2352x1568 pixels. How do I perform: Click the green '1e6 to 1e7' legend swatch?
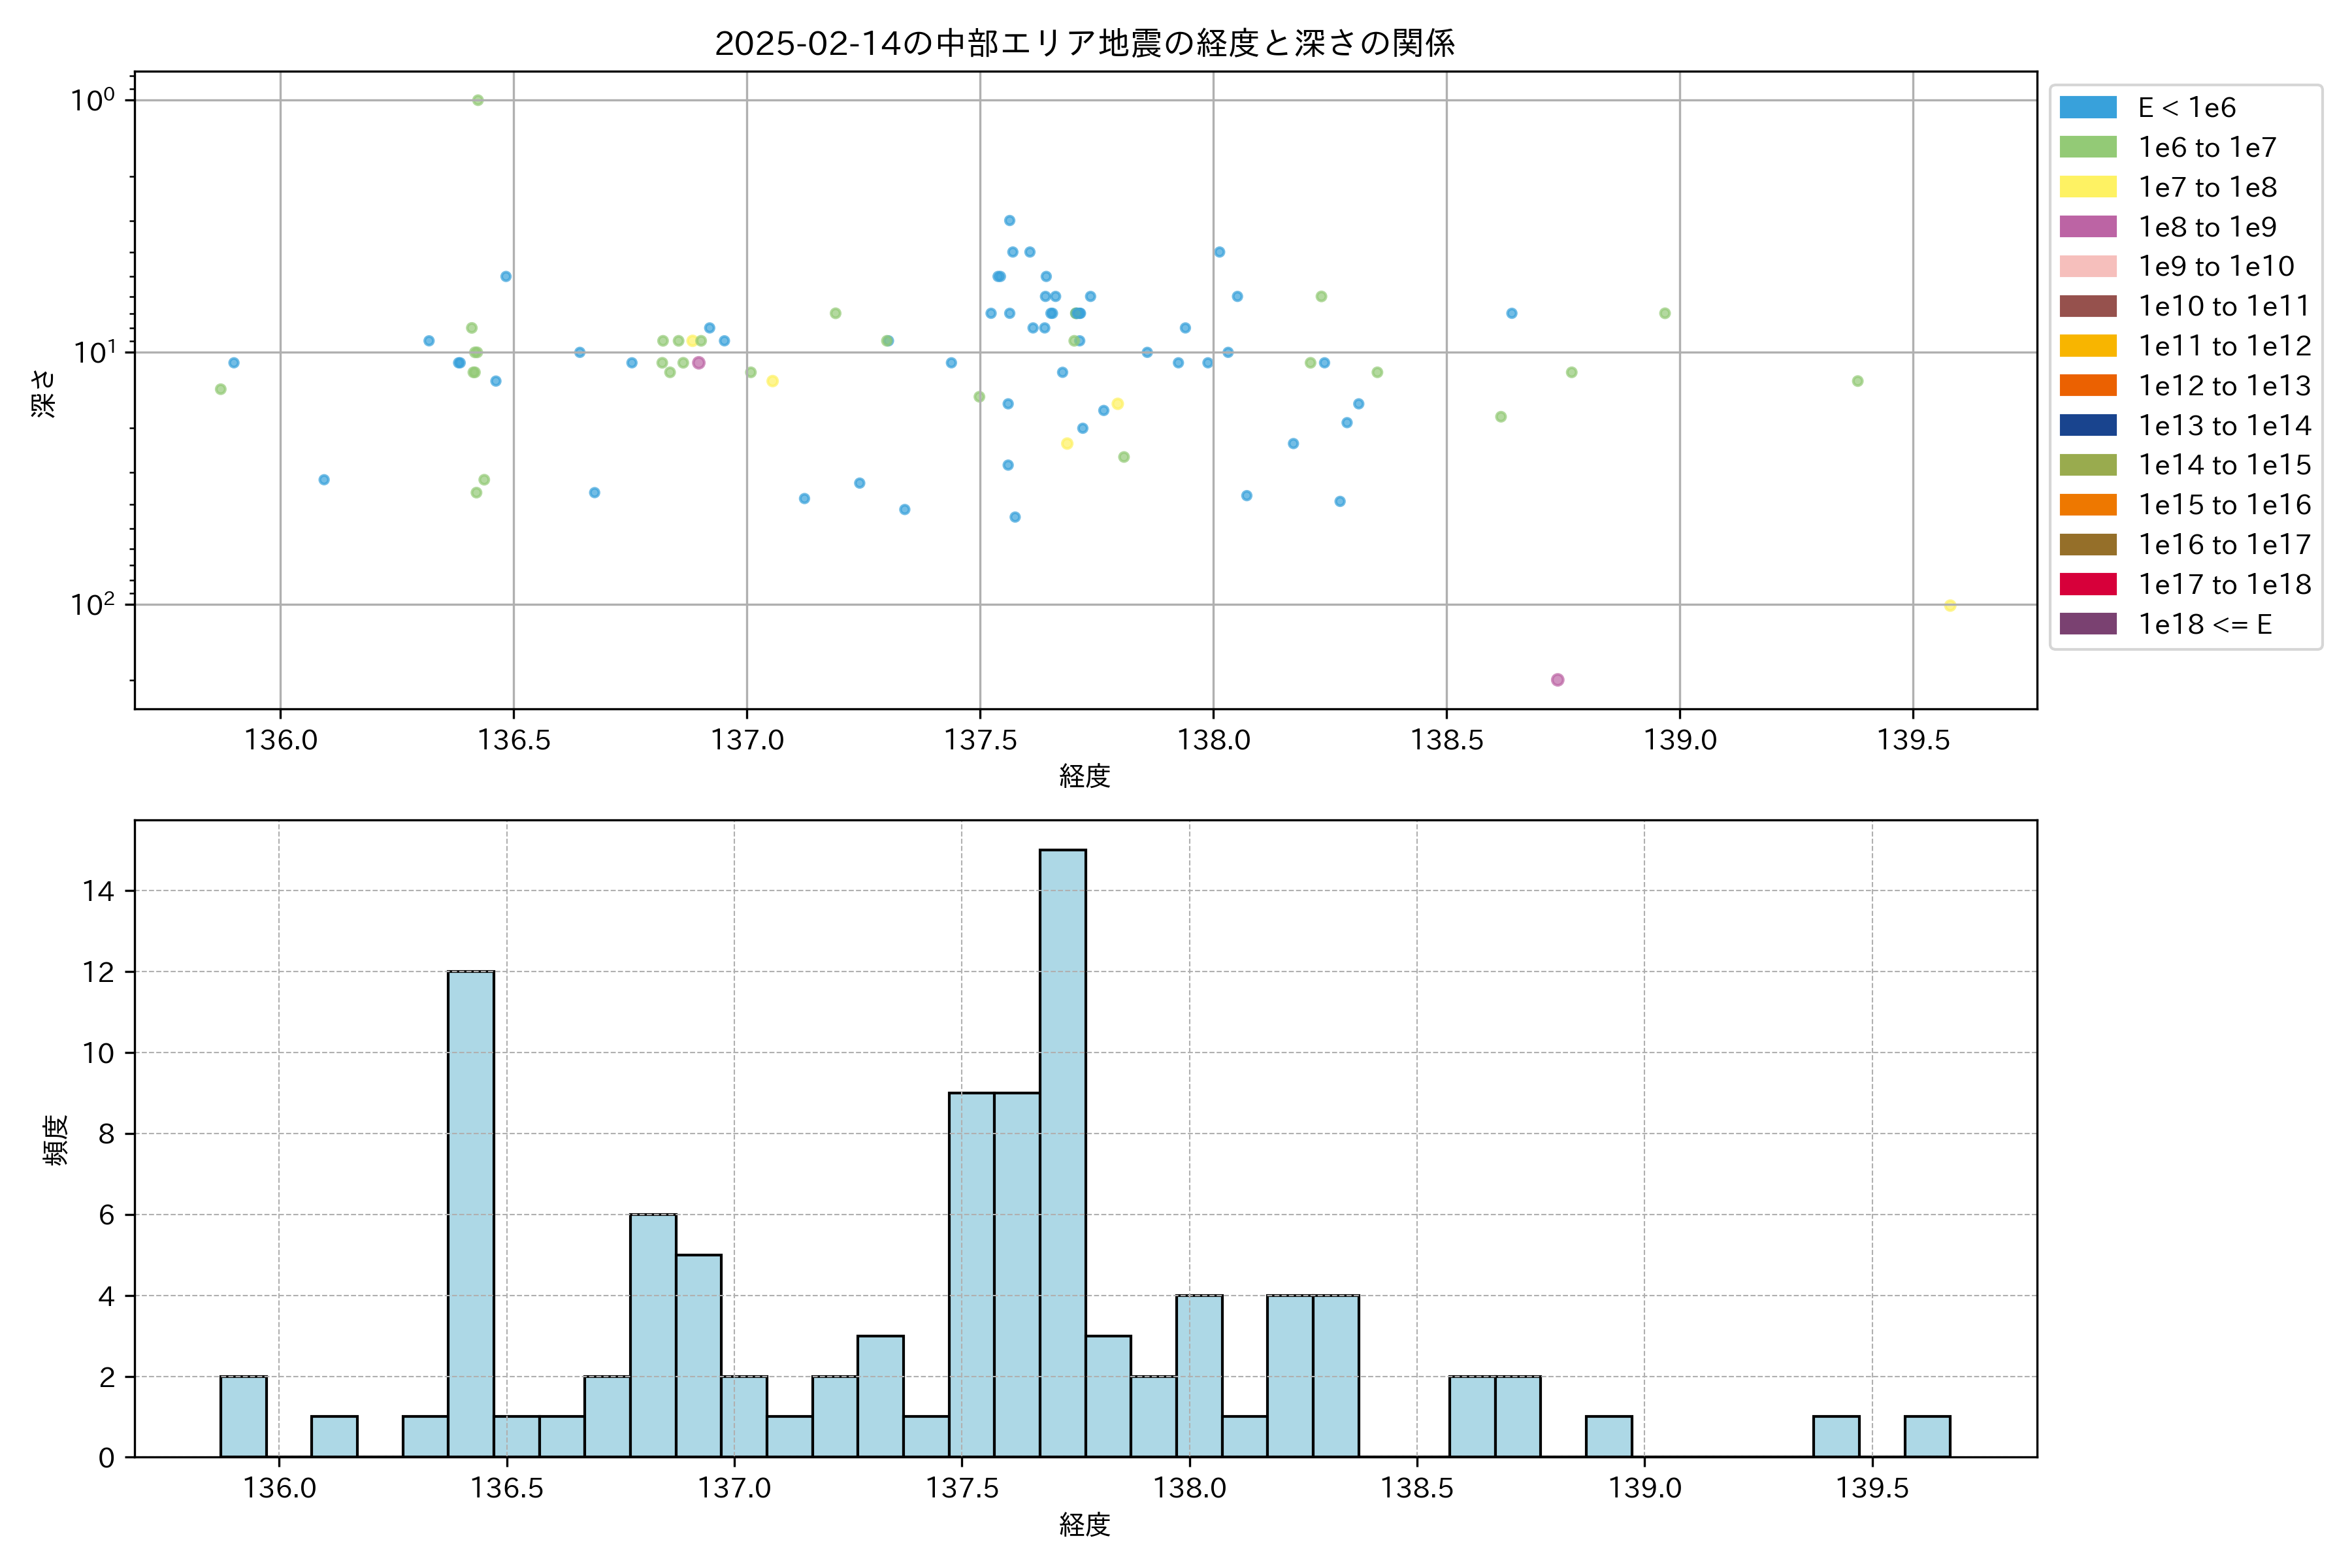[2087, 147]
